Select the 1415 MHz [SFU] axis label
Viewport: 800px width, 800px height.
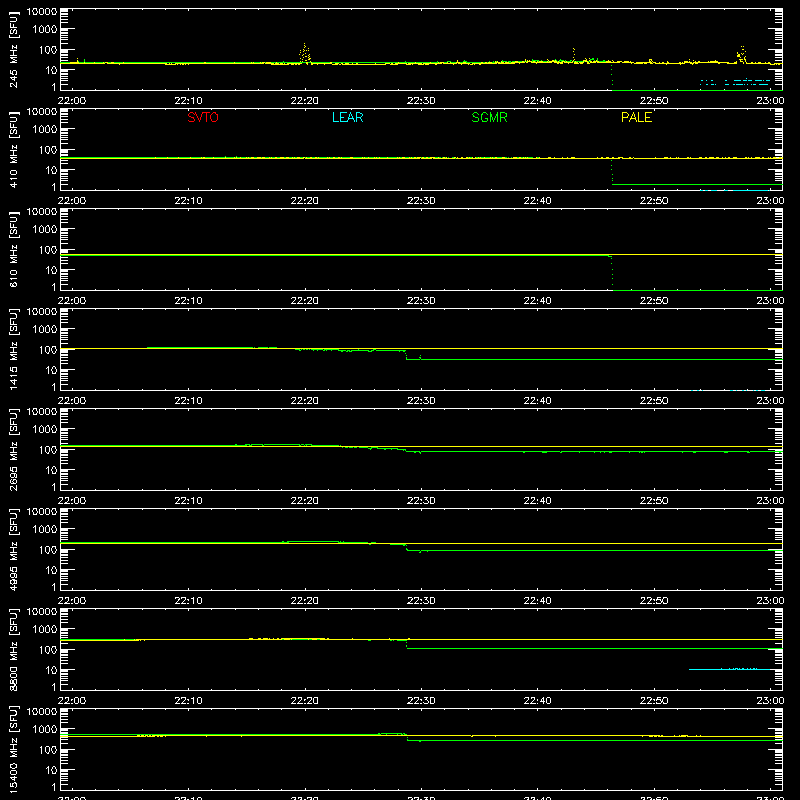[13, 349]
